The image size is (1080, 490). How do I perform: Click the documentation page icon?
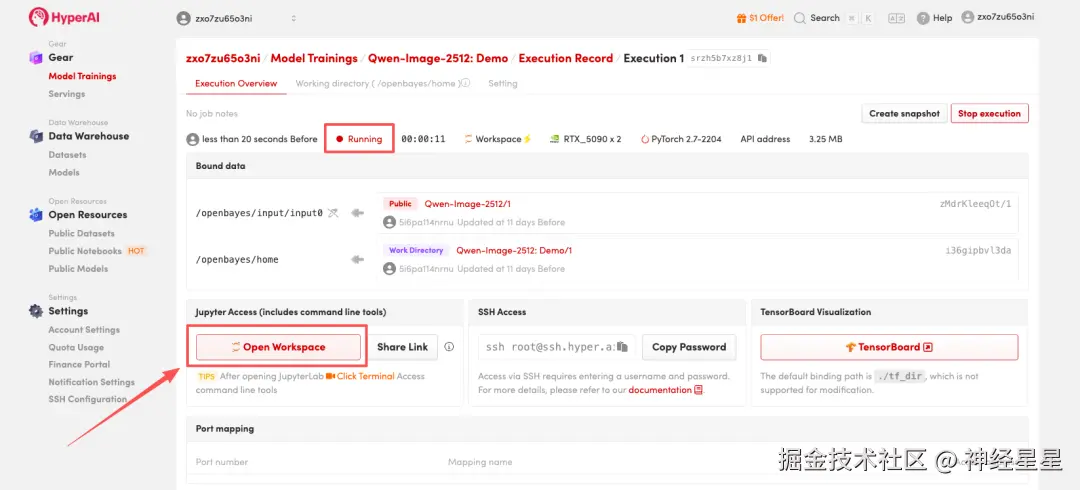coord(698,390)
